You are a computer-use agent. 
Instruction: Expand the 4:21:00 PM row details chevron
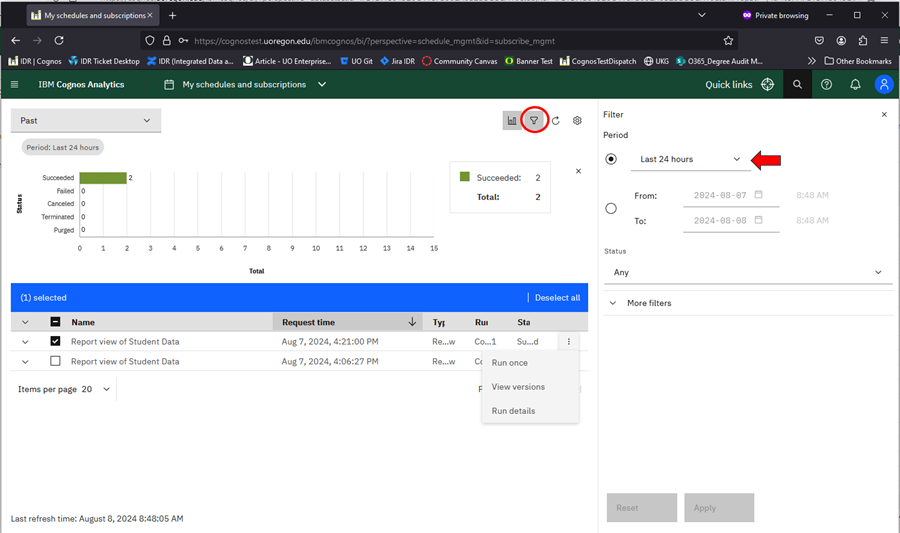25,342
